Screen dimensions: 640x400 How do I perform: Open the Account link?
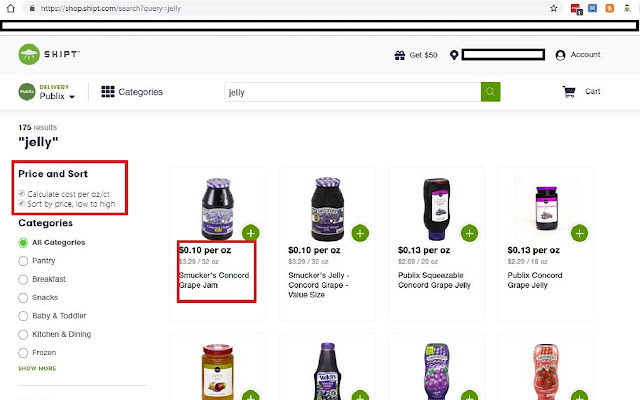click(x=585, y=54)
